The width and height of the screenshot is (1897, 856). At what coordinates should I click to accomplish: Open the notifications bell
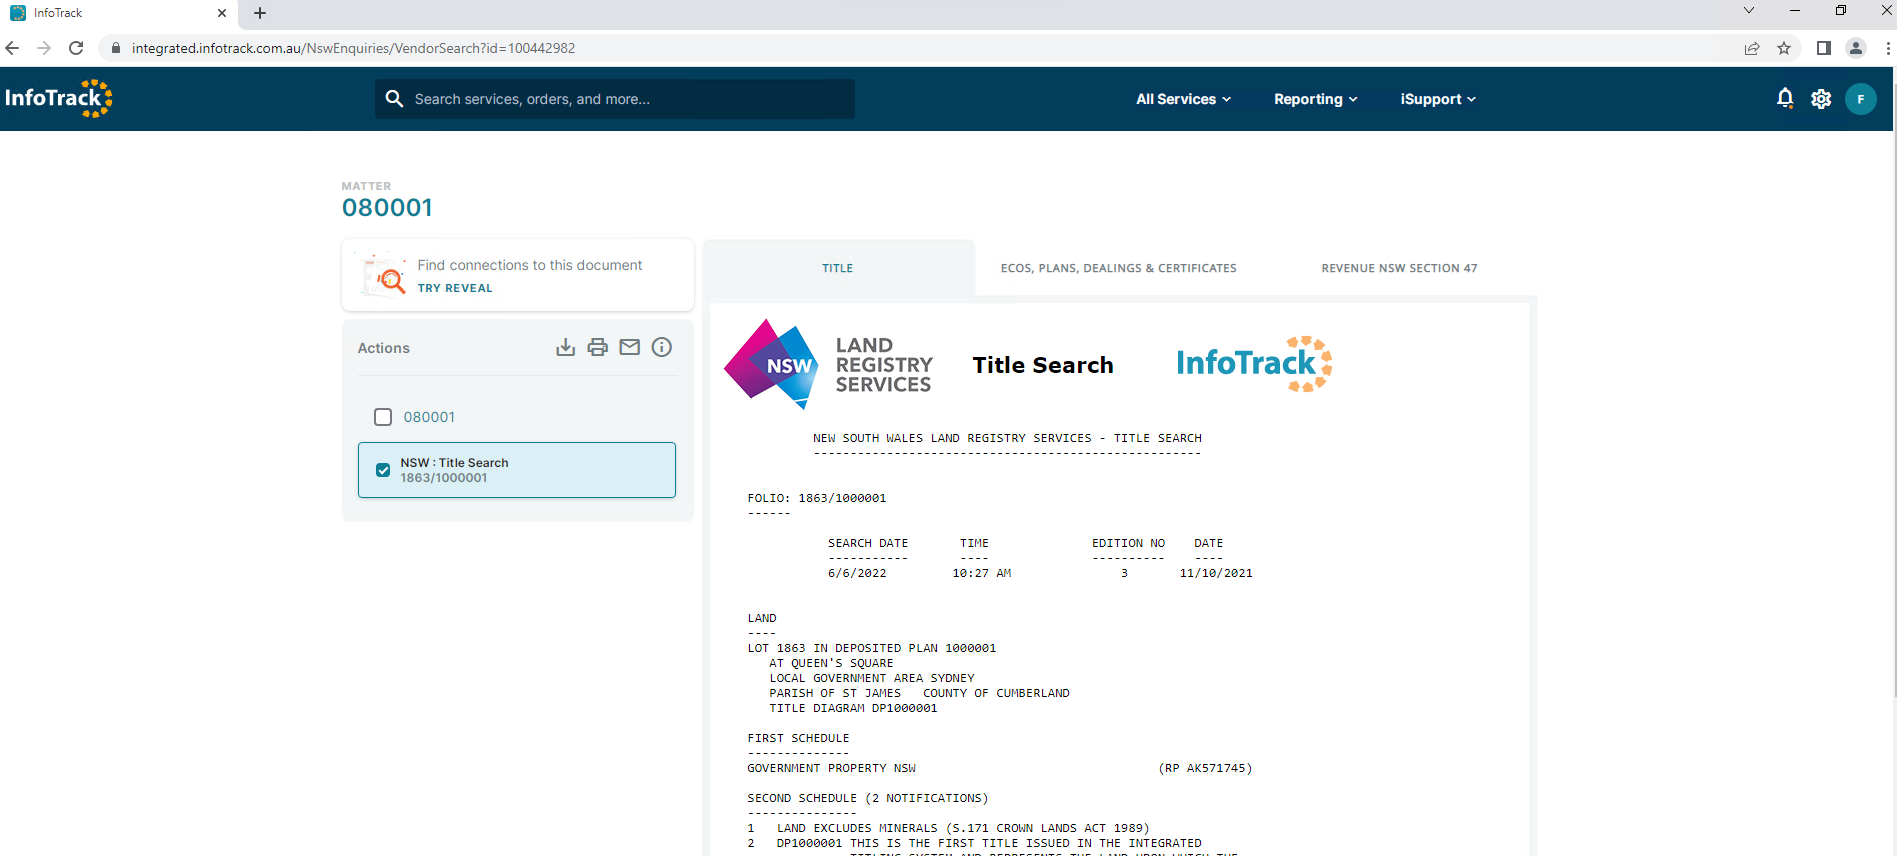point(1785,98)
